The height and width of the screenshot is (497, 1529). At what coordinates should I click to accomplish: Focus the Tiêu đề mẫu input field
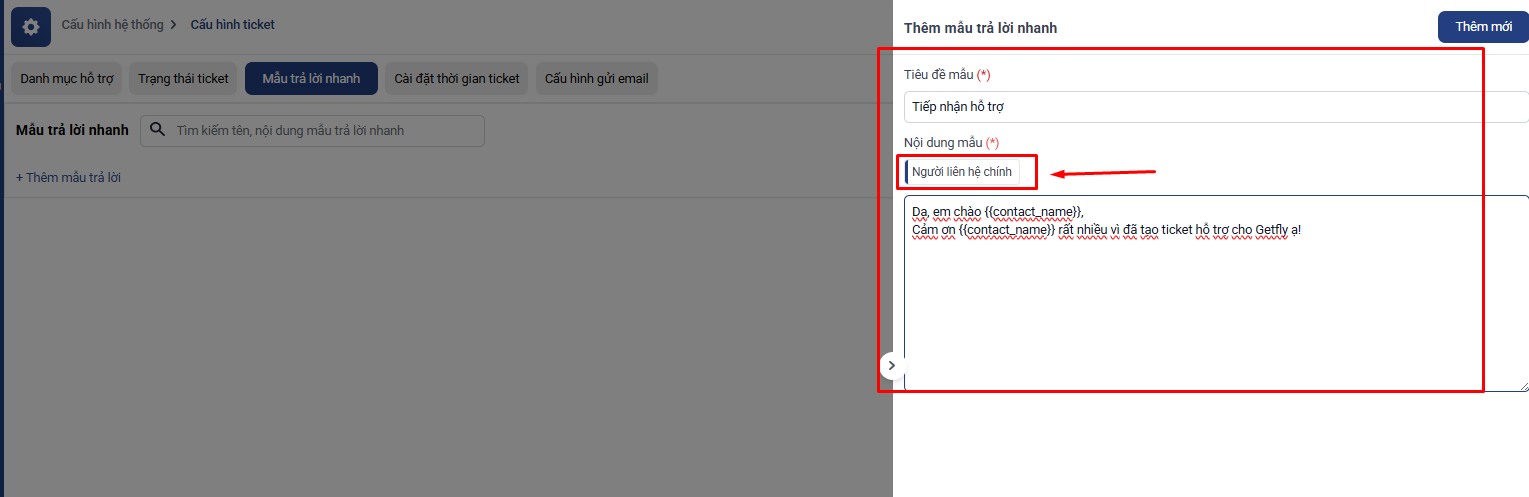coord(1200,107)
